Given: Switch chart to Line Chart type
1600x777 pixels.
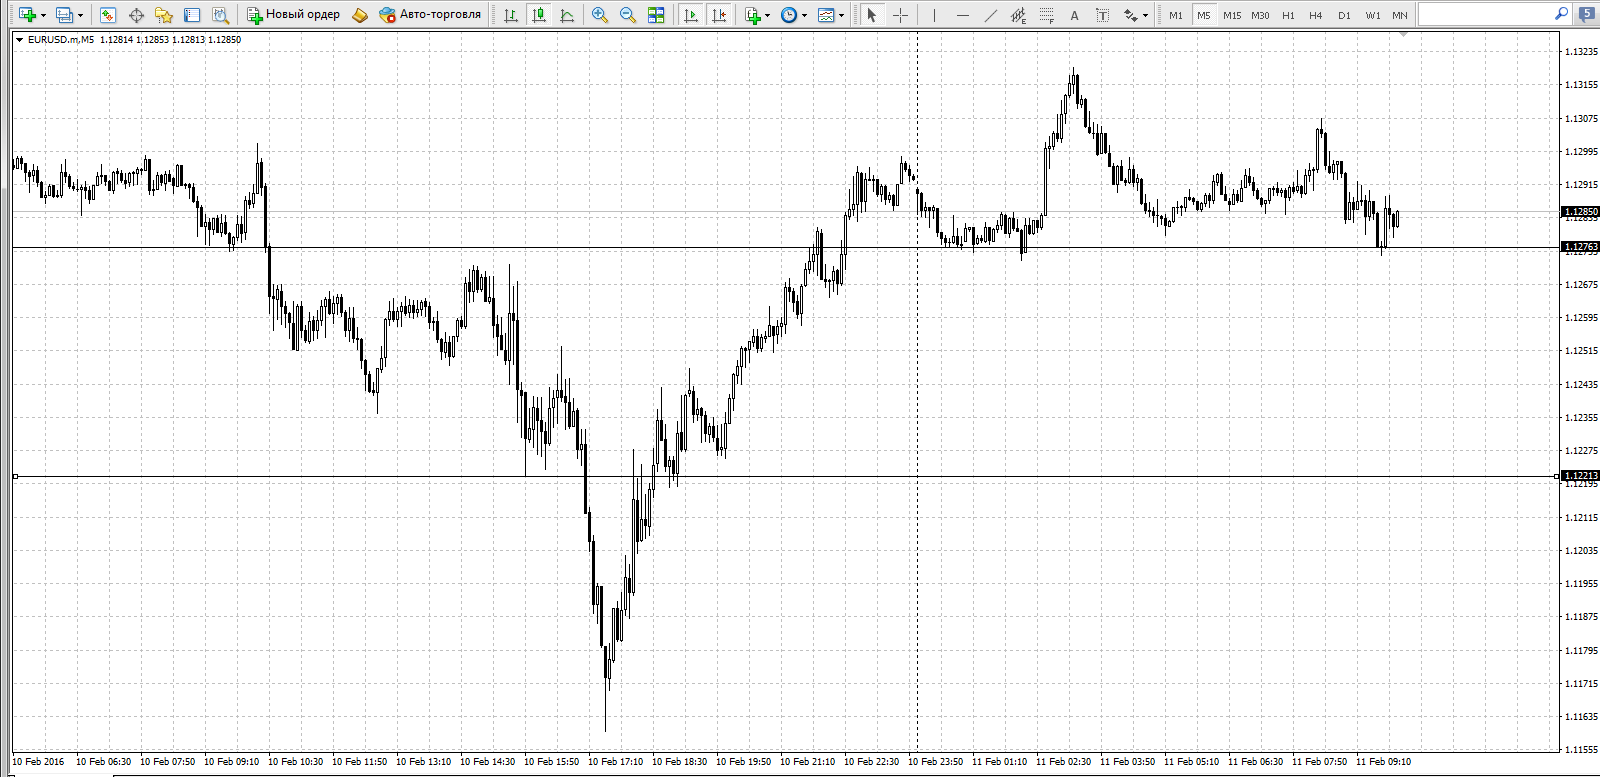Looking at the screenshot, I should (x=567, y=15).
